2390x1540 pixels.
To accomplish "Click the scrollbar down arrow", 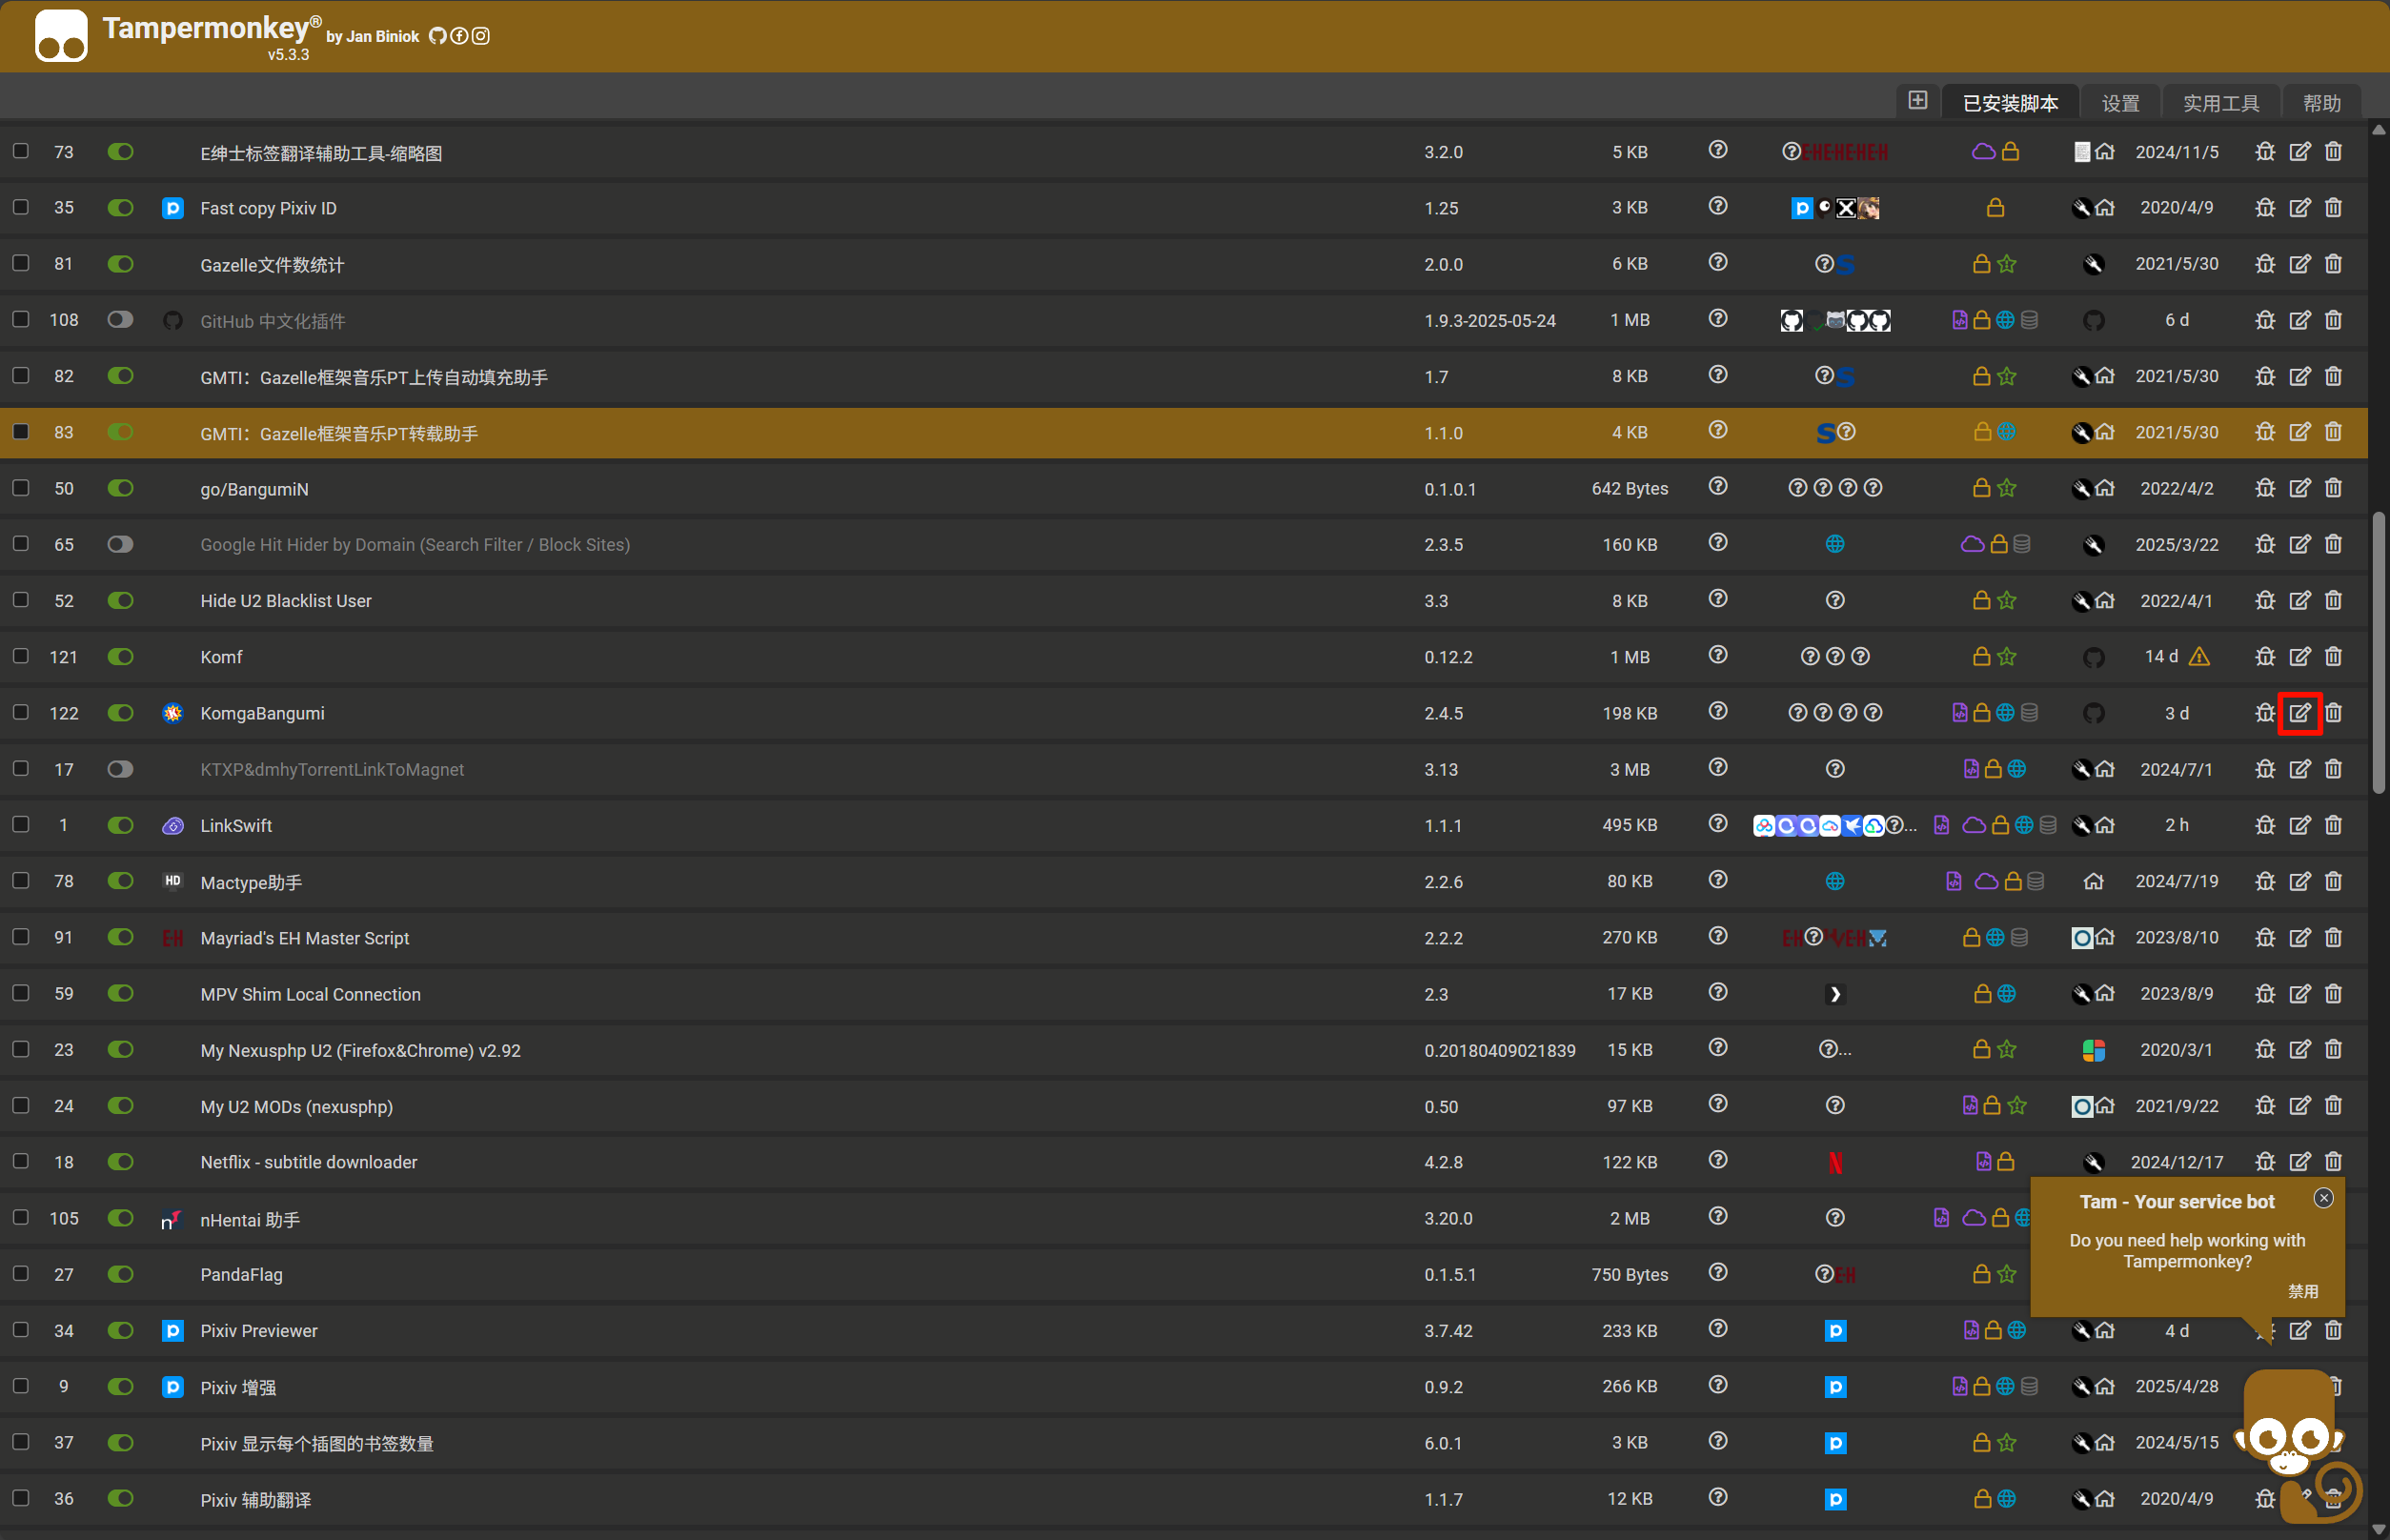I will click(x=2379, y=1530).
